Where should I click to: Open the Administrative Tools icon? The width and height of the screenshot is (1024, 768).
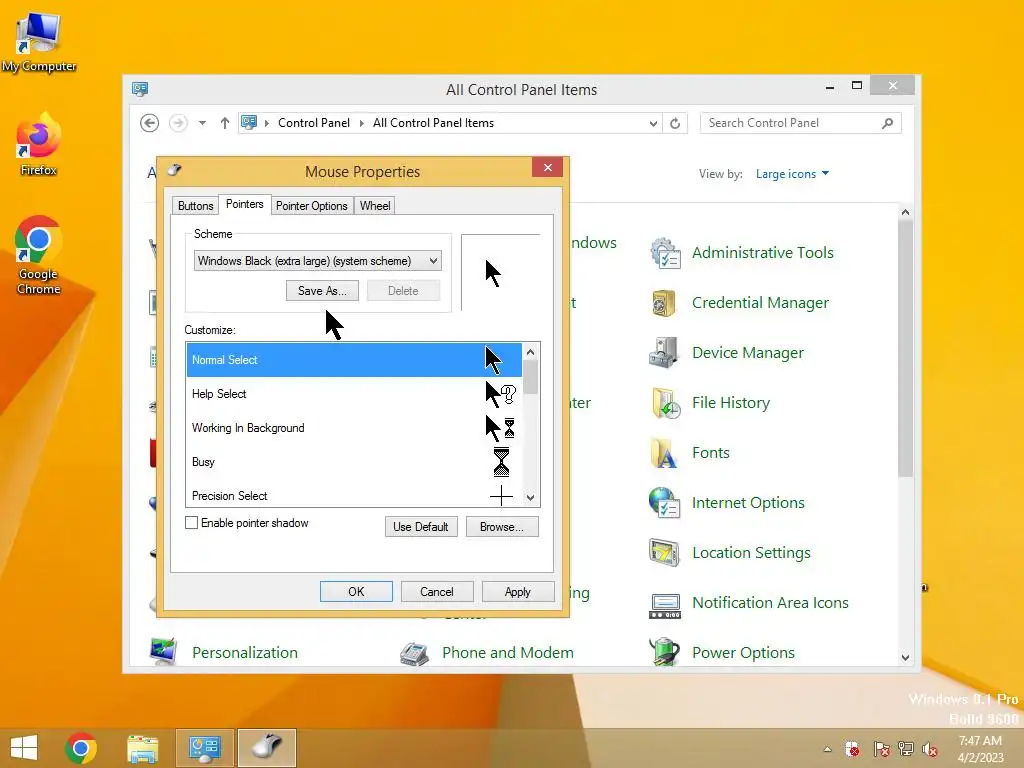[x=665, y=253]
